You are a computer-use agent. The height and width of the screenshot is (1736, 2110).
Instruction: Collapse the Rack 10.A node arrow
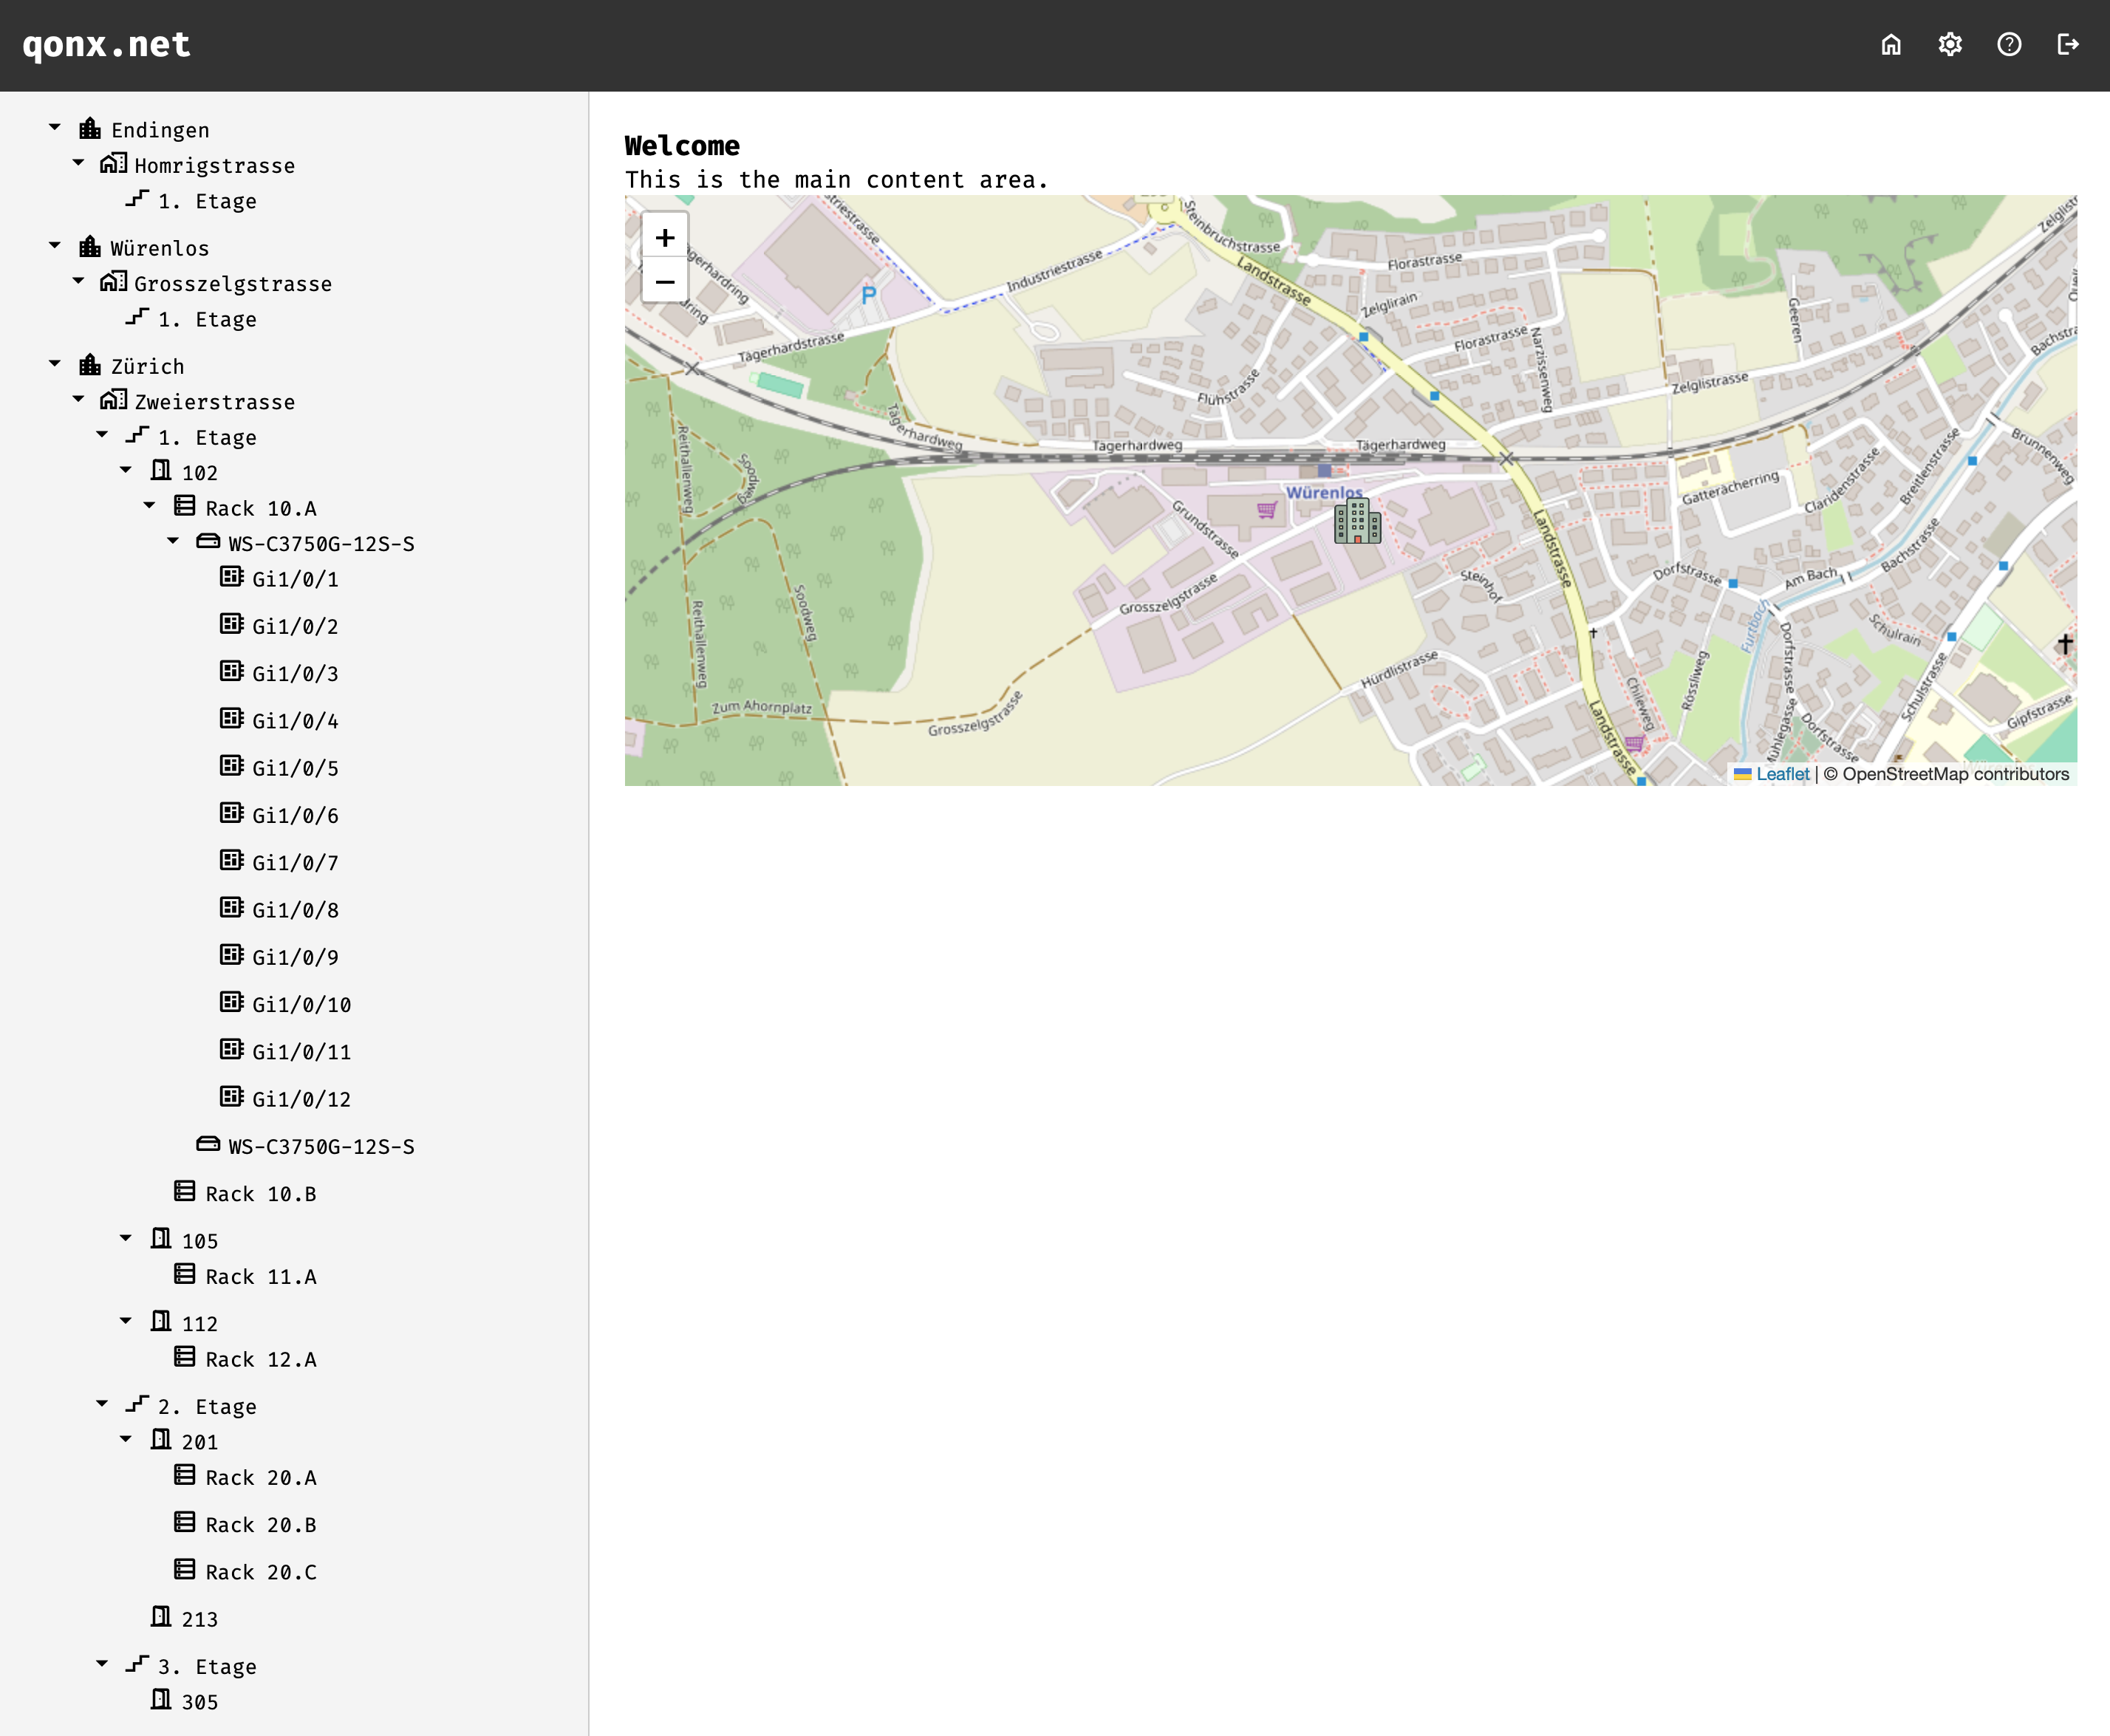click(x=149, y=506)
